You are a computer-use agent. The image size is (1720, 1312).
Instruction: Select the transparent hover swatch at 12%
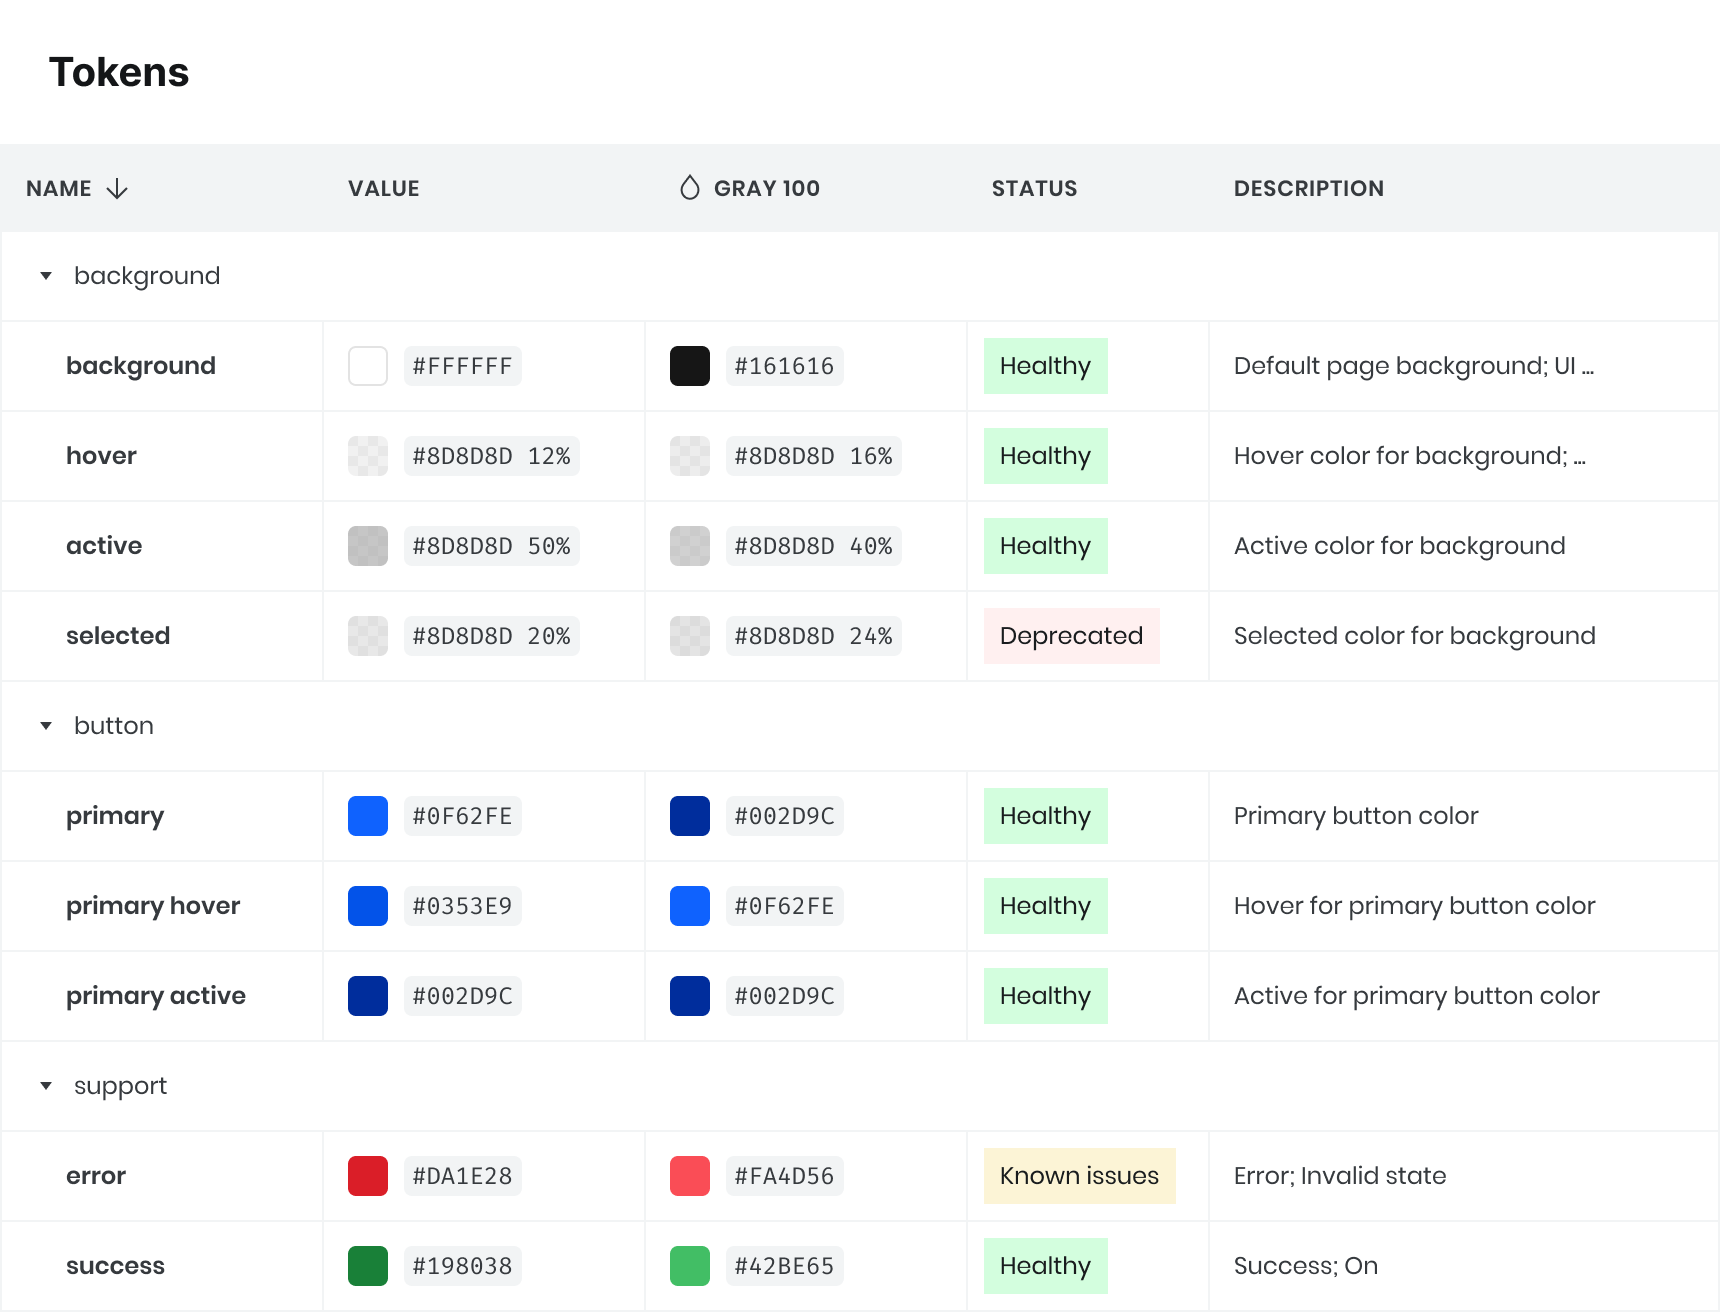point(367,455)
